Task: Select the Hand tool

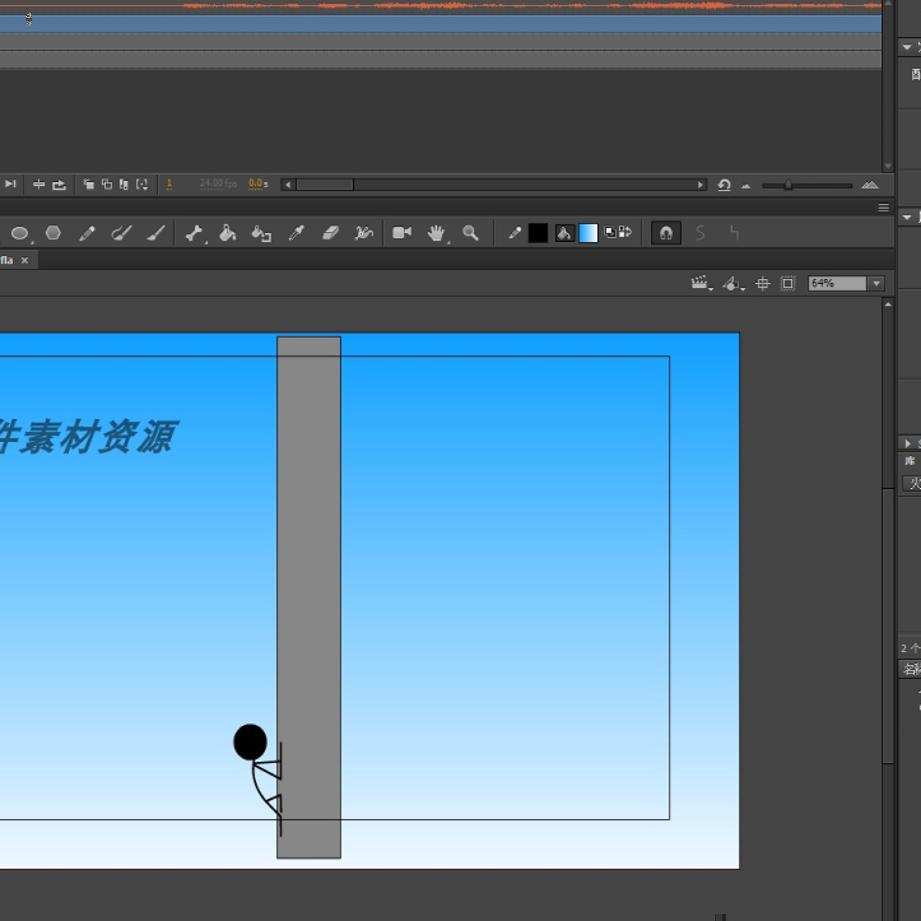Action: [436, 233]
